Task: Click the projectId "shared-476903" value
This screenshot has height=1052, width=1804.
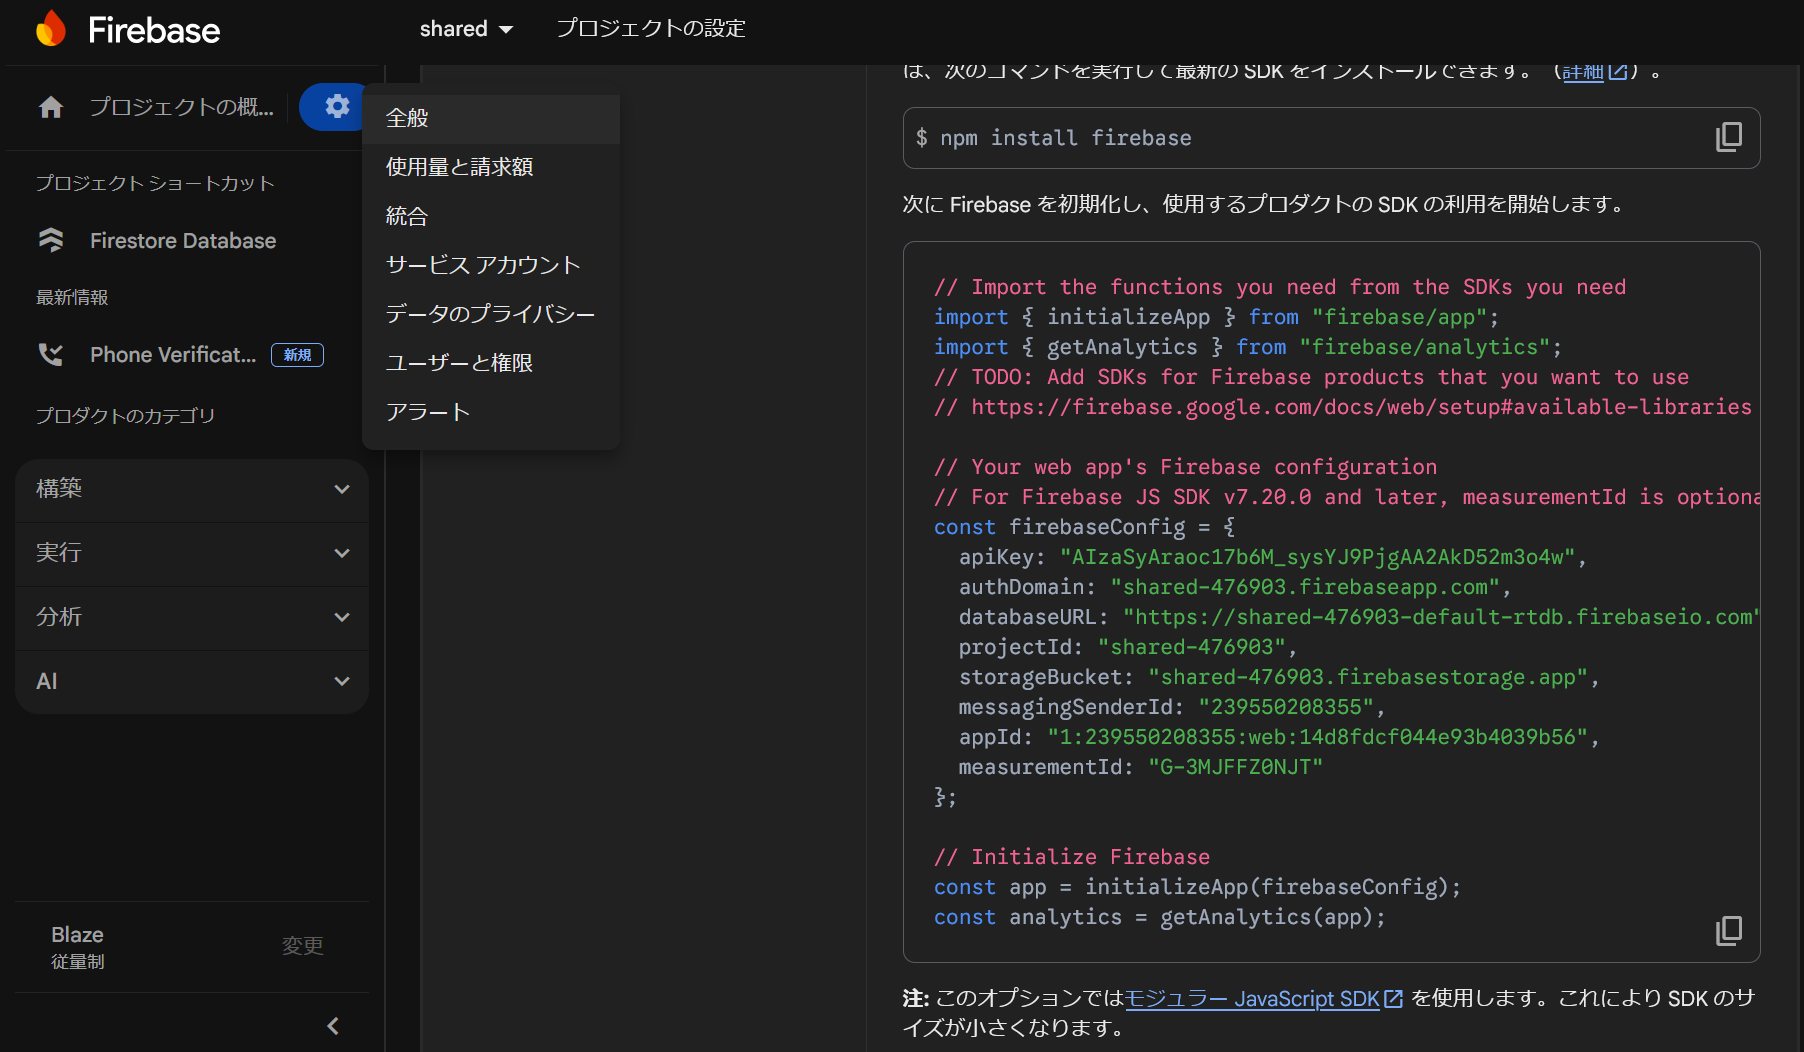Action: pos(1191,647)
